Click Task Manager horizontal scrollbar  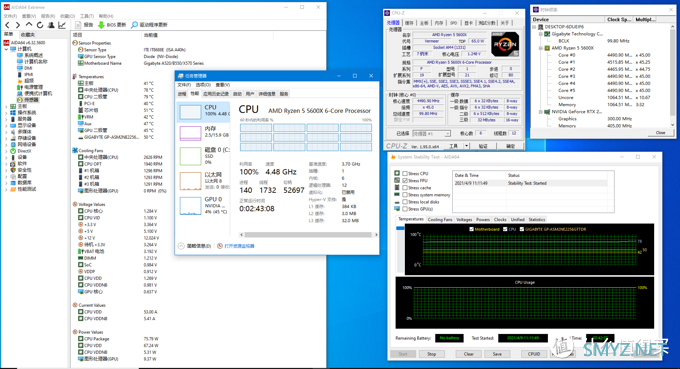click(308, 235)
